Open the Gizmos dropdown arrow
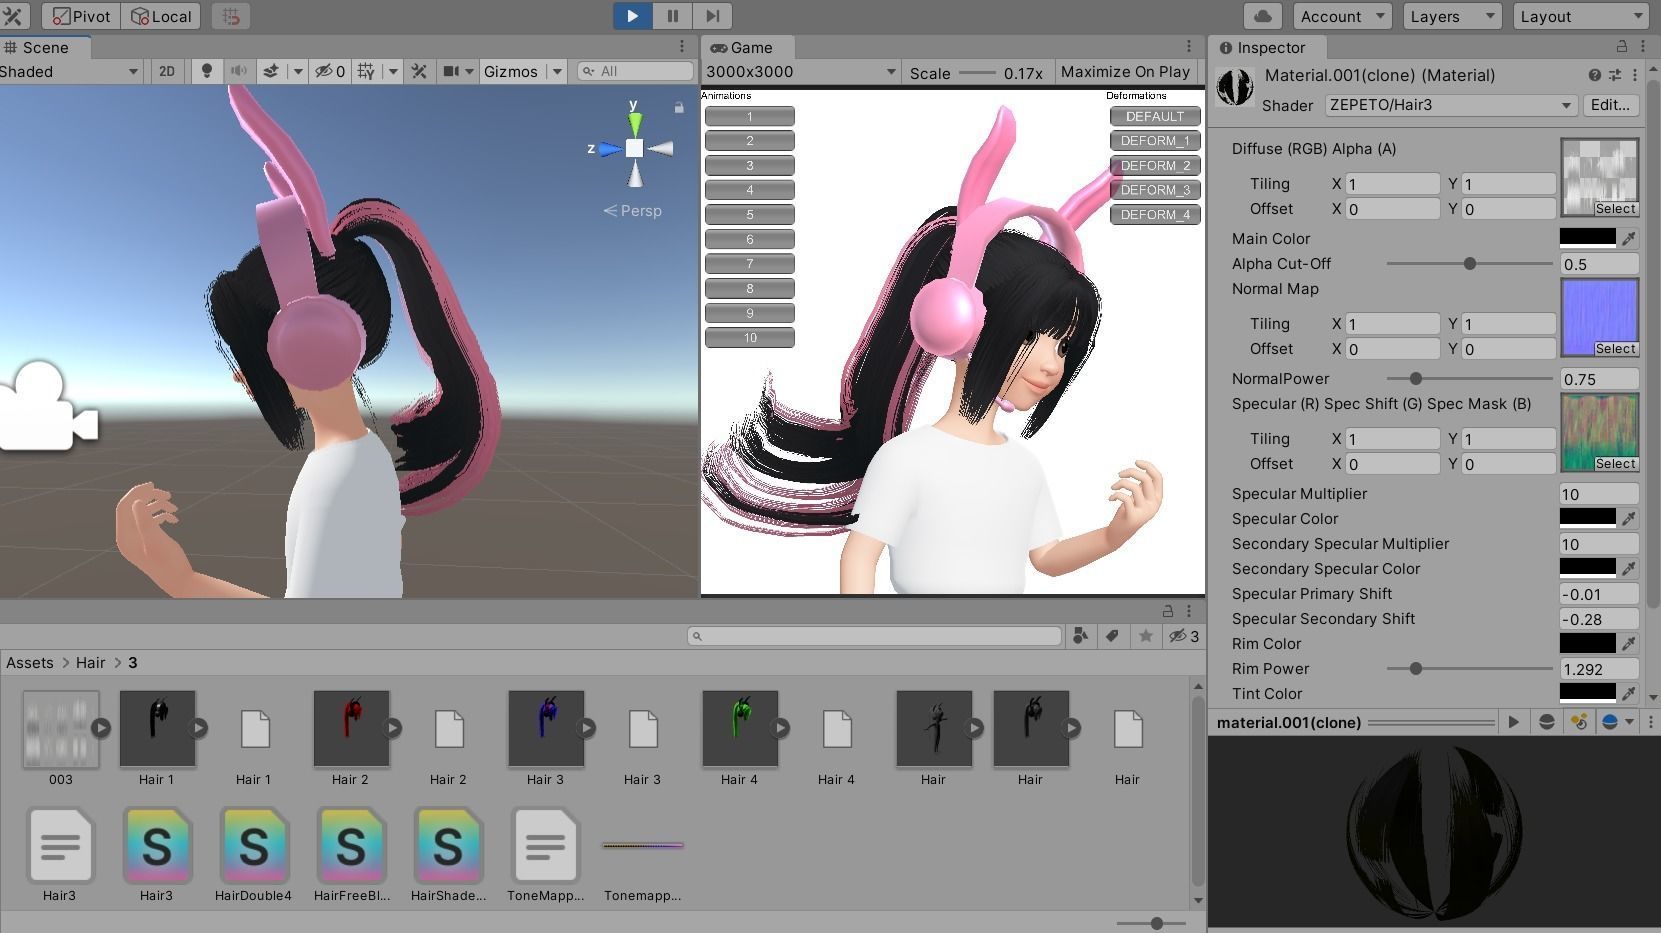1661x933 pixels. (557, 71)
